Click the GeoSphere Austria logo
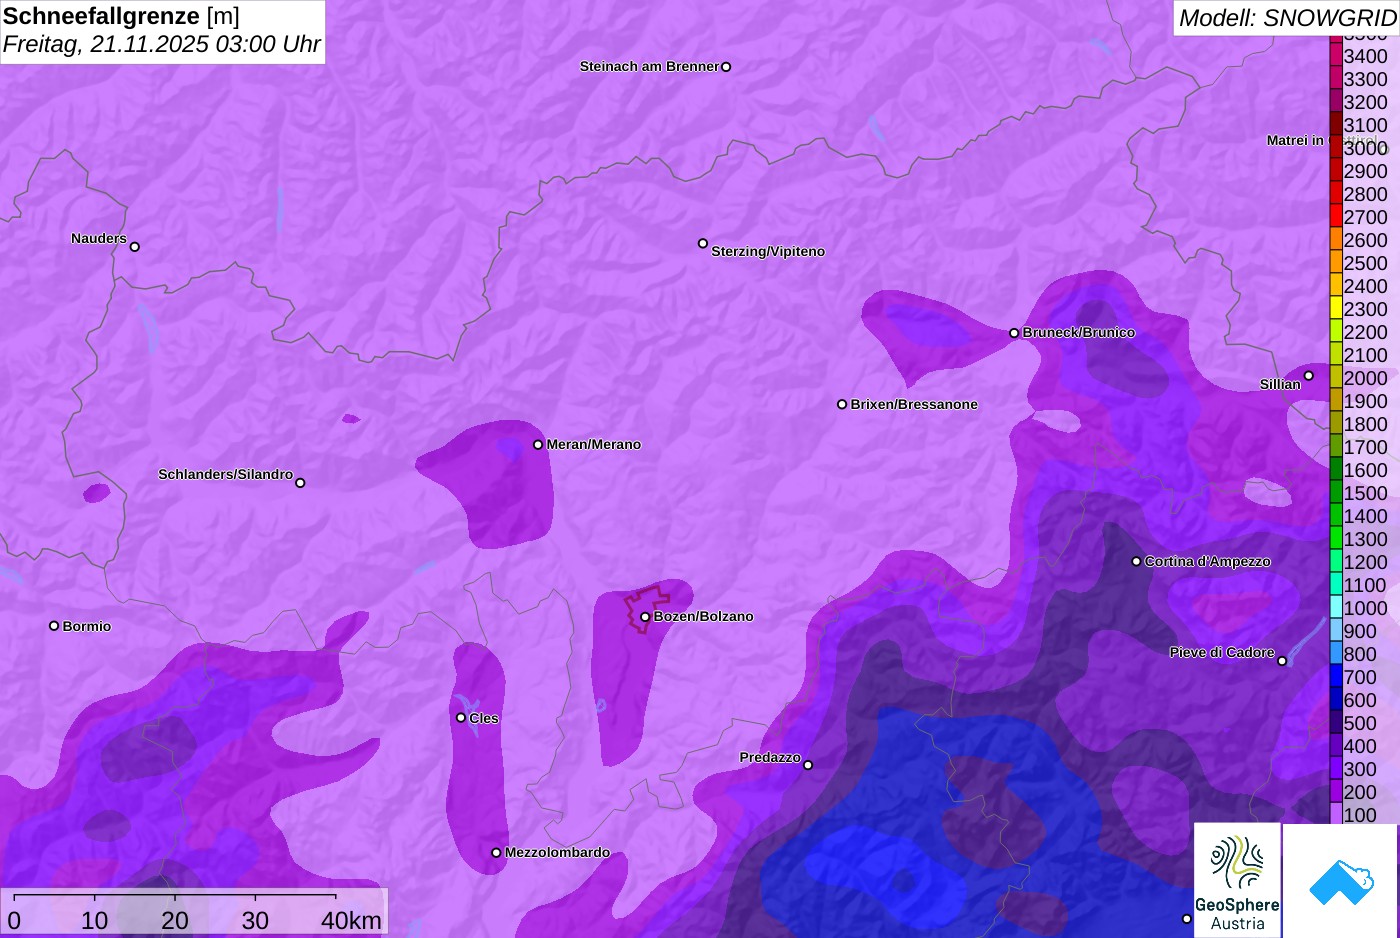This screenshot has height=938, width=1400. tap(1237, 879)
